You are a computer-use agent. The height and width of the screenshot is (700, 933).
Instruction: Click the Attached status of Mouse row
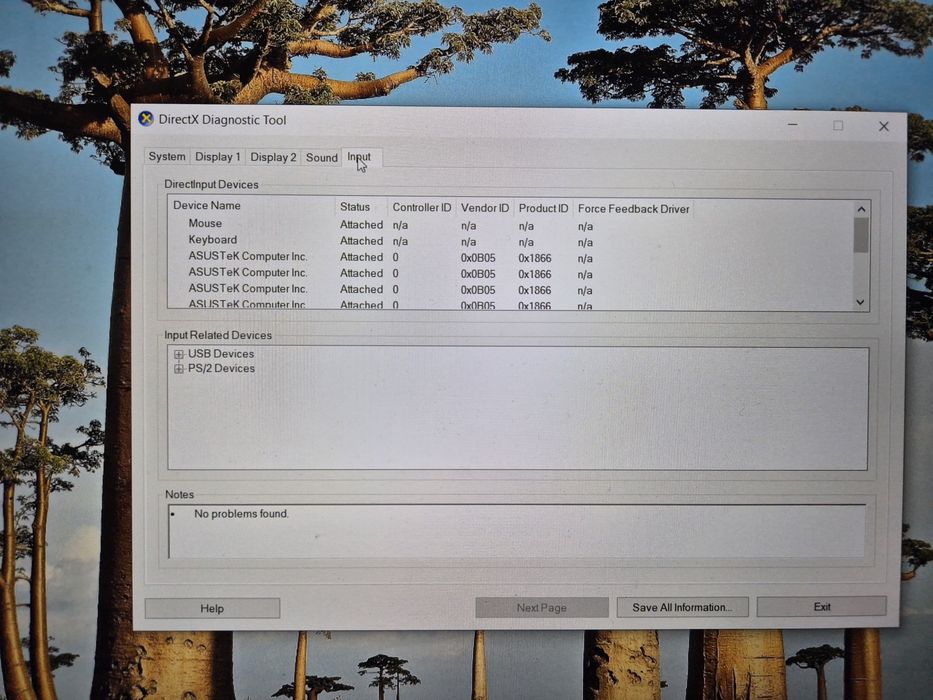(361, 224)
